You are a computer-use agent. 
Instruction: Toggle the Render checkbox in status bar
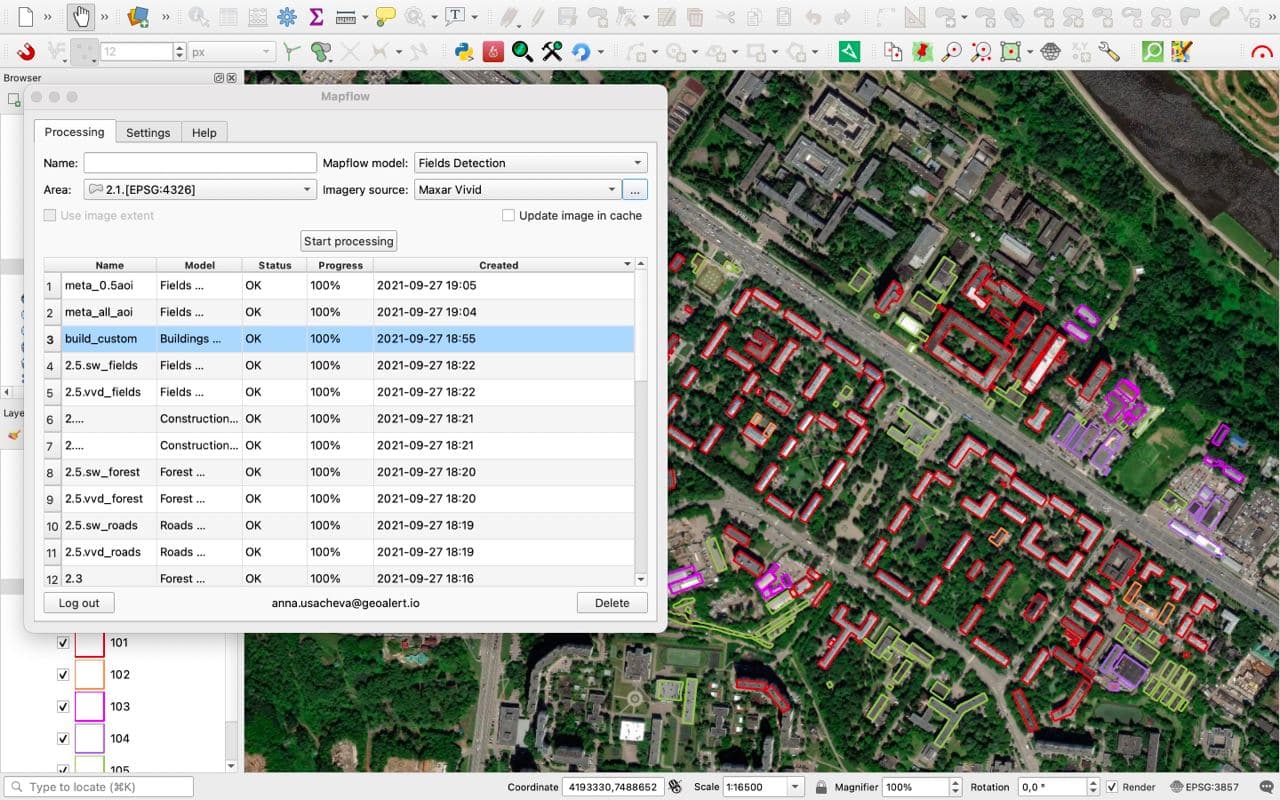tap(1112, 787)
